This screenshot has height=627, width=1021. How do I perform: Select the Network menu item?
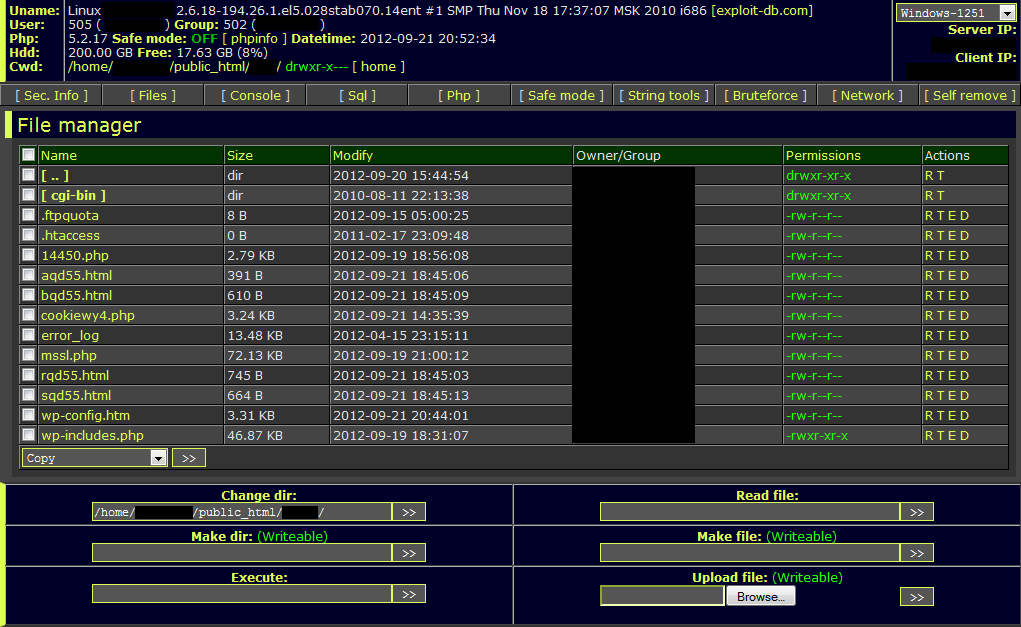point(867,95)
